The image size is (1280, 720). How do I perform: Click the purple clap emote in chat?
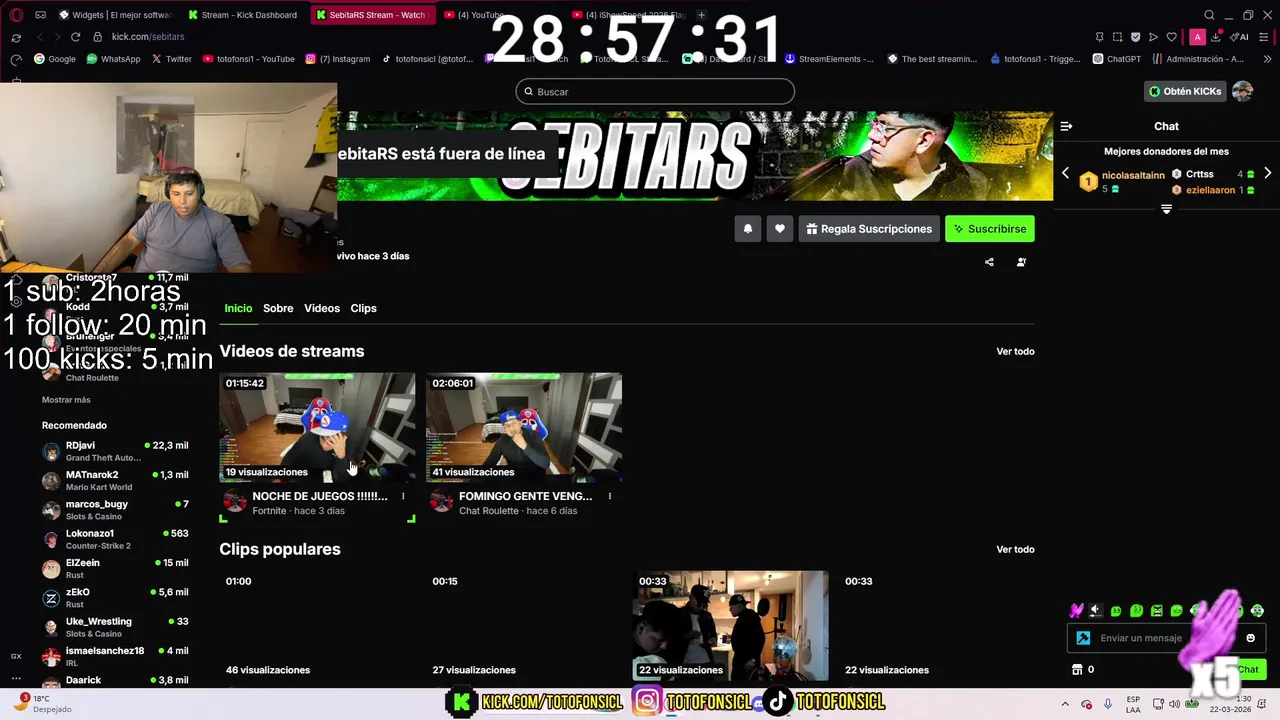tap(1076, 610)
